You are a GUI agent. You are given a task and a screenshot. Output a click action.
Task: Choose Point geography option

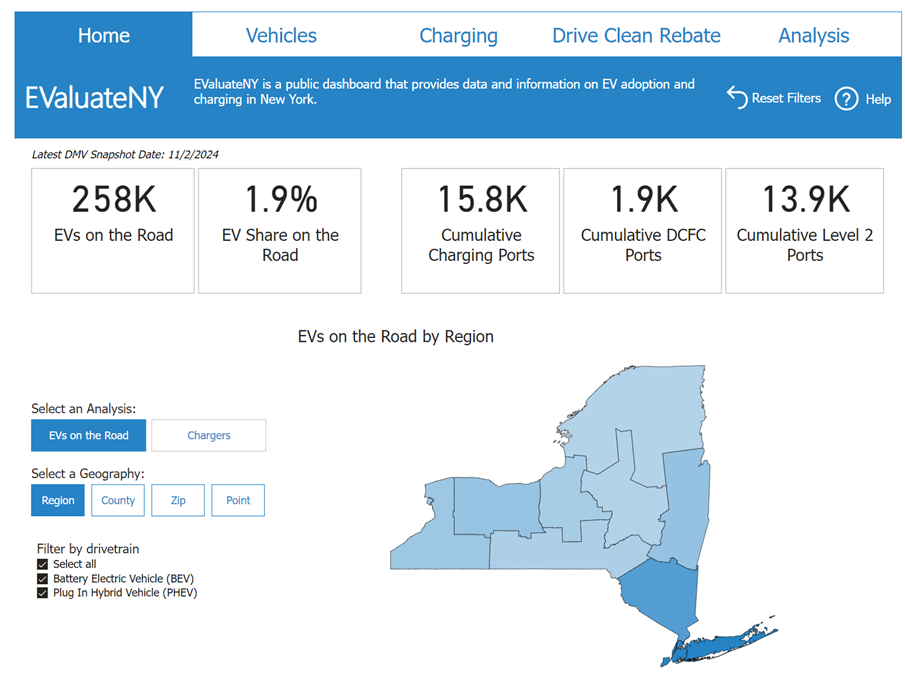coord(238,500)
